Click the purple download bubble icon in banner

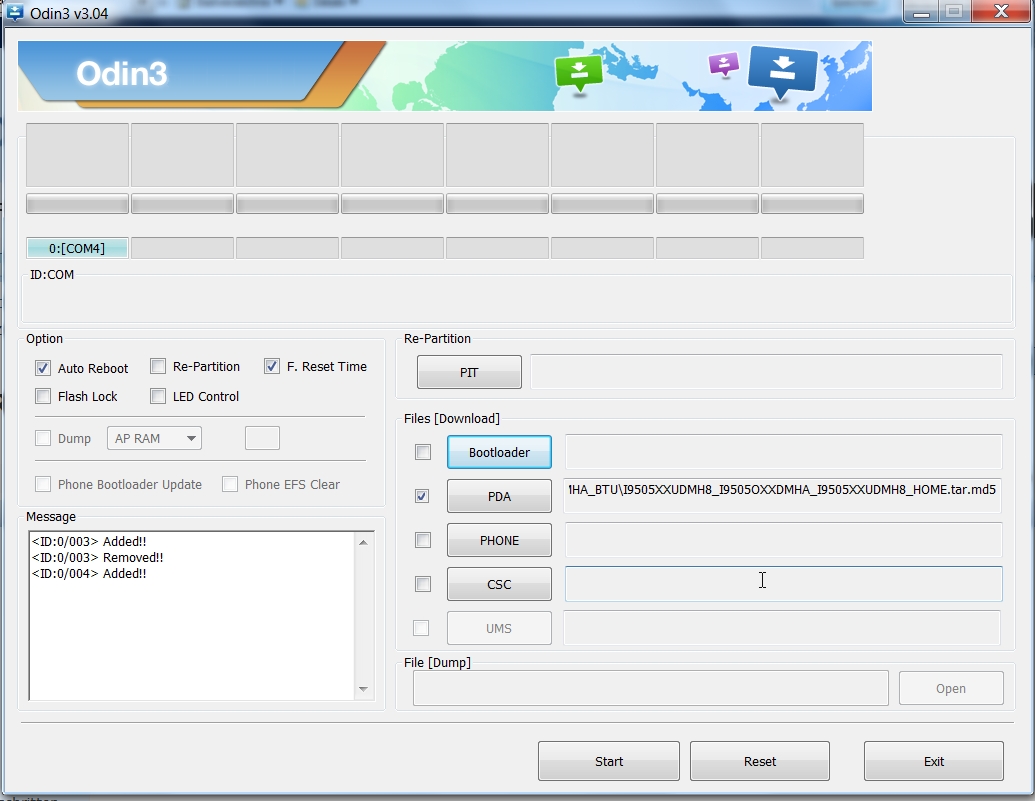tap(723, 65)
